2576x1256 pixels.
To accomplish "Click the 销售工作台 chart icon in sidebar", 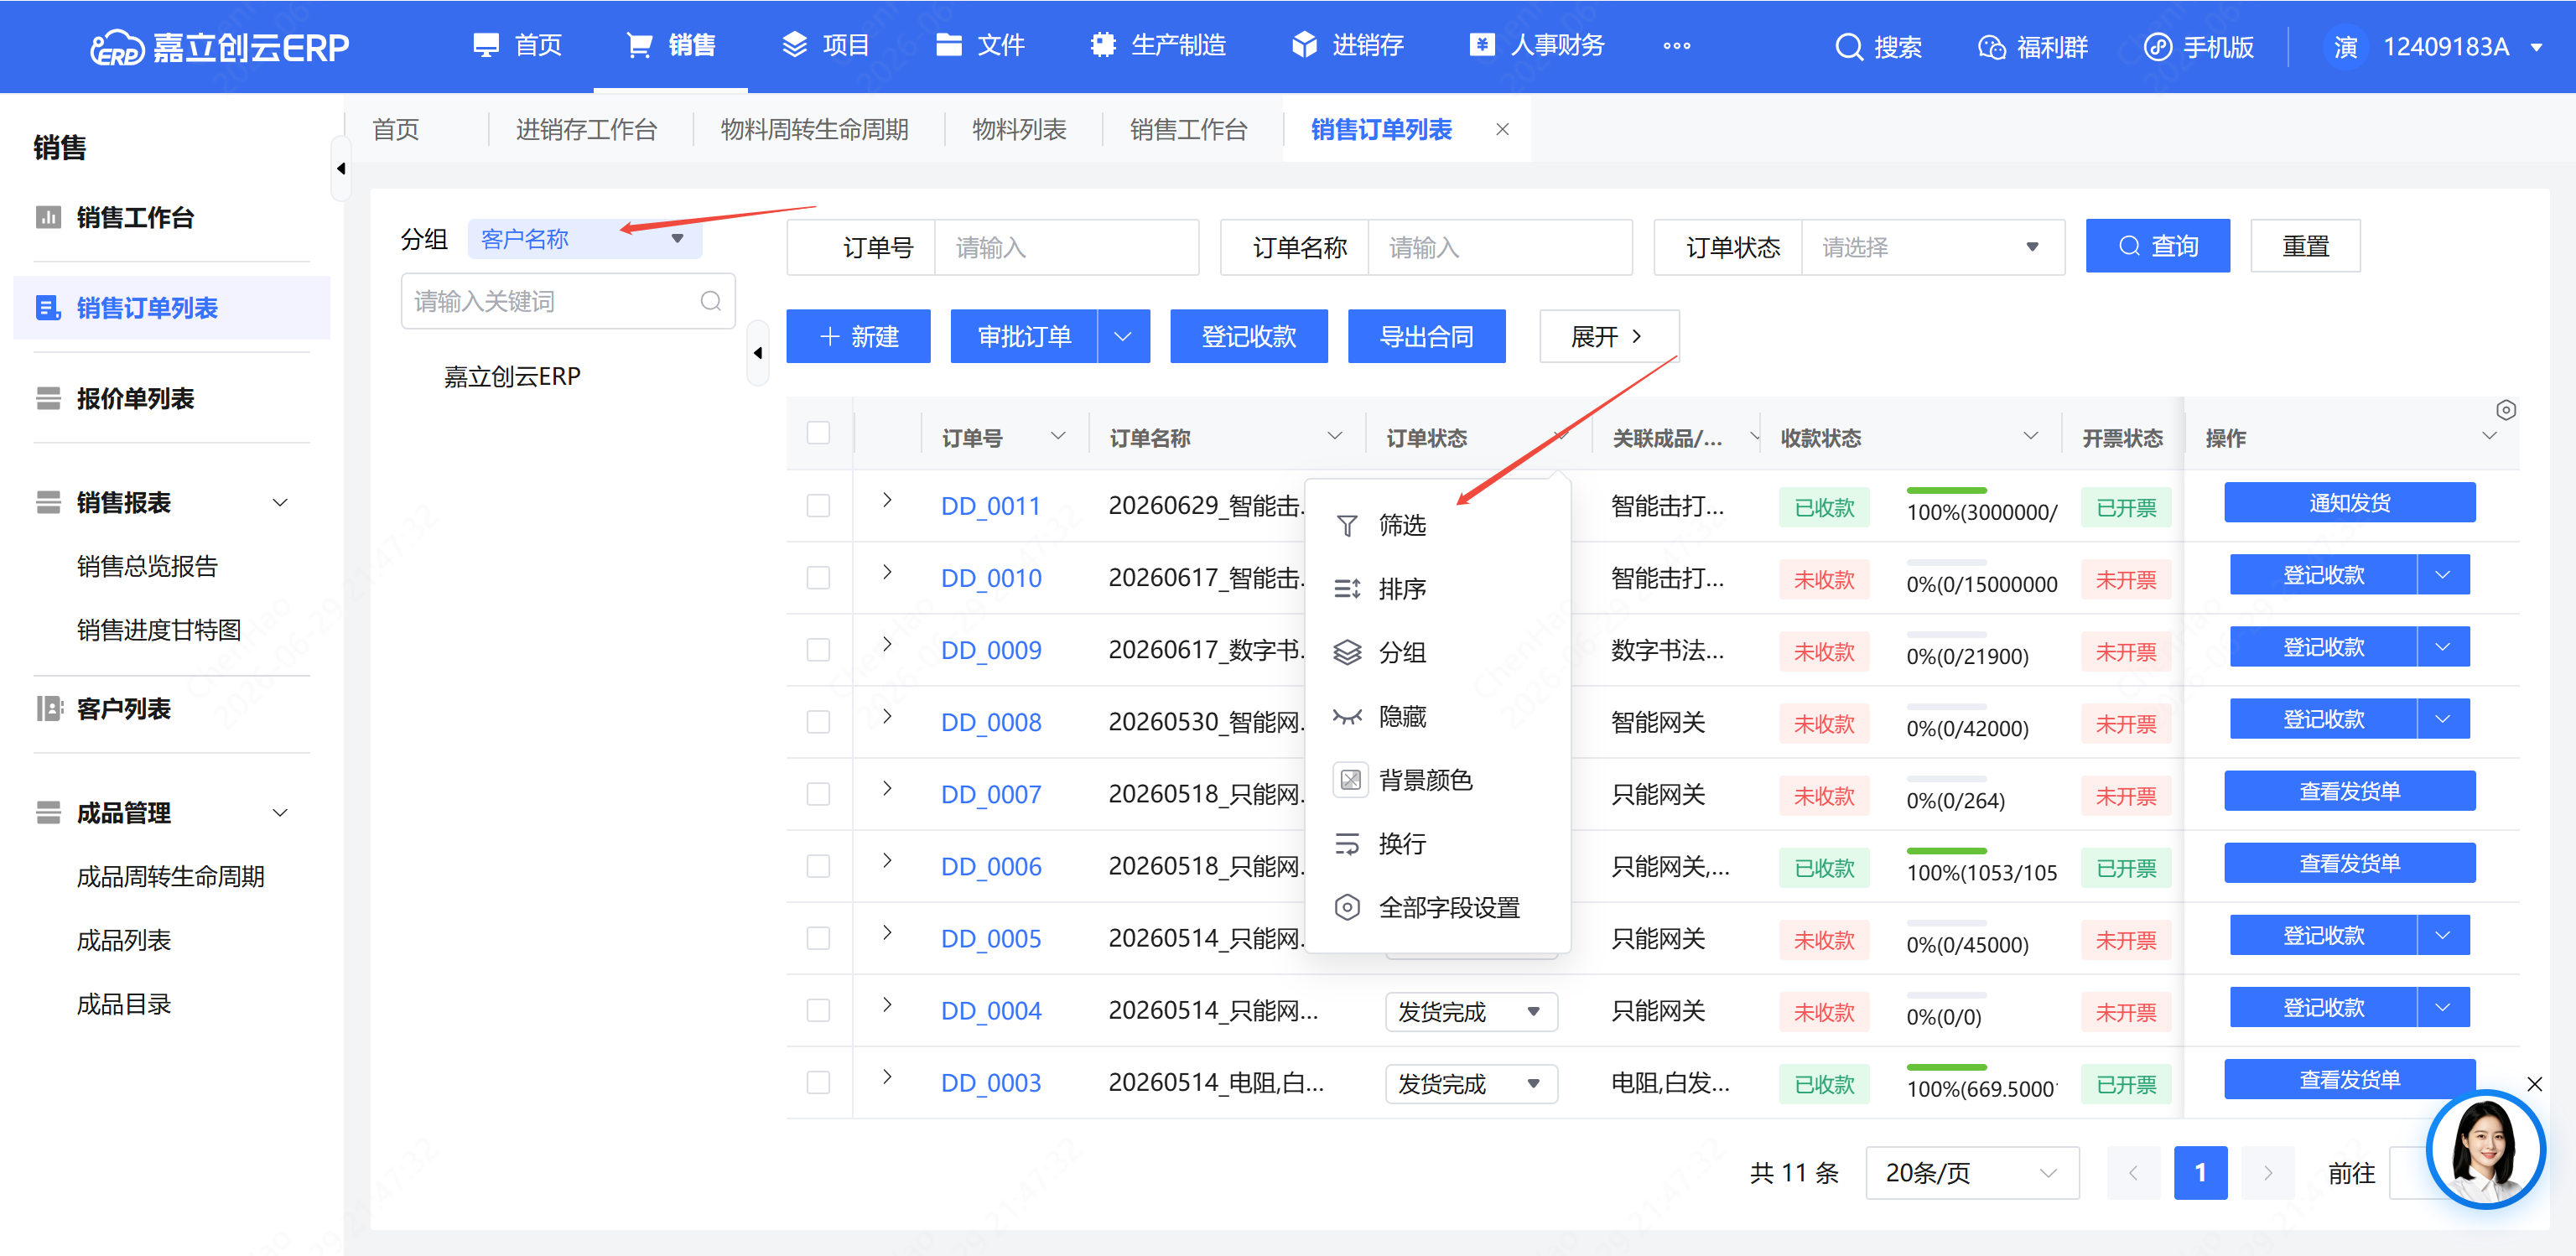I will [x=48, y=217].
